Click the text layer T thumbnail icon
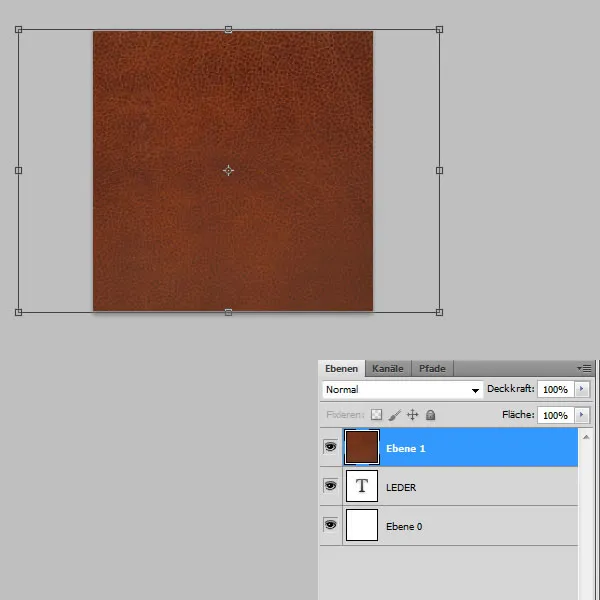Image resolution: width=600 pixels, height=600 pixels. click(362, 487)
